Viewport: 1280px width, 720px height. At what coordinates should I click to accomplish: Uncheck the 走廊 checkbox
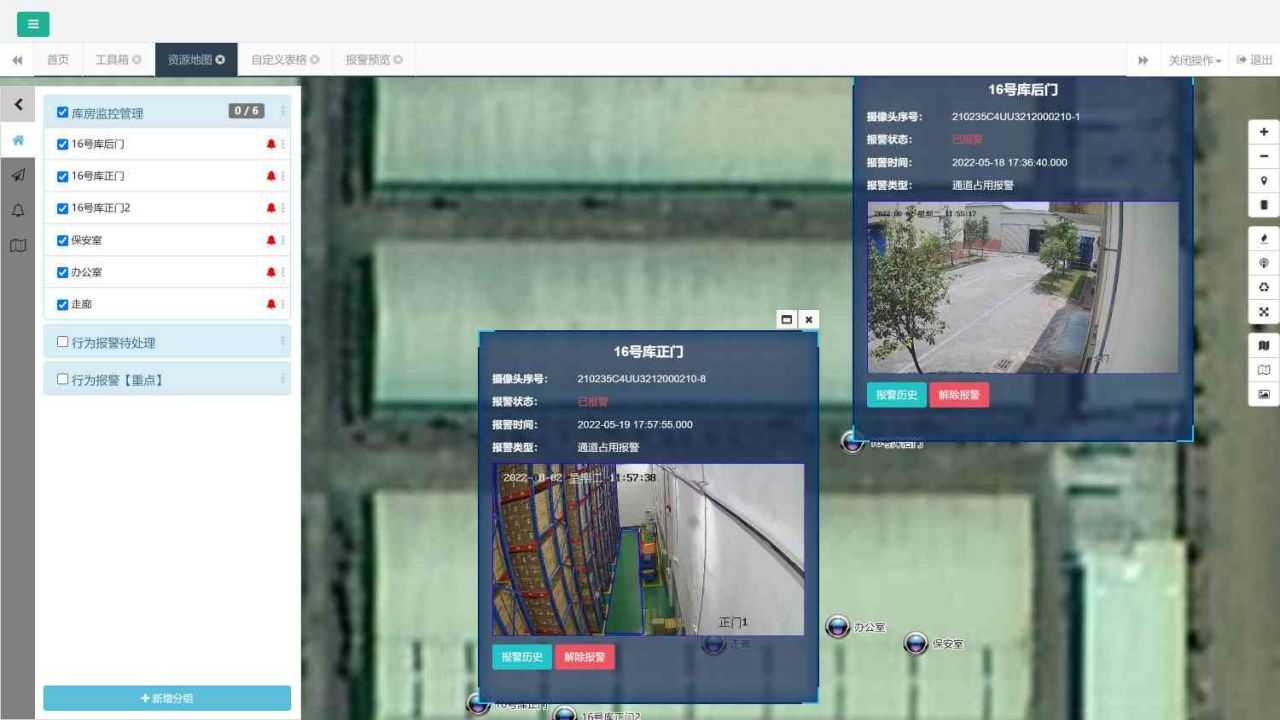pyautogui.click(x=63, y=304)
